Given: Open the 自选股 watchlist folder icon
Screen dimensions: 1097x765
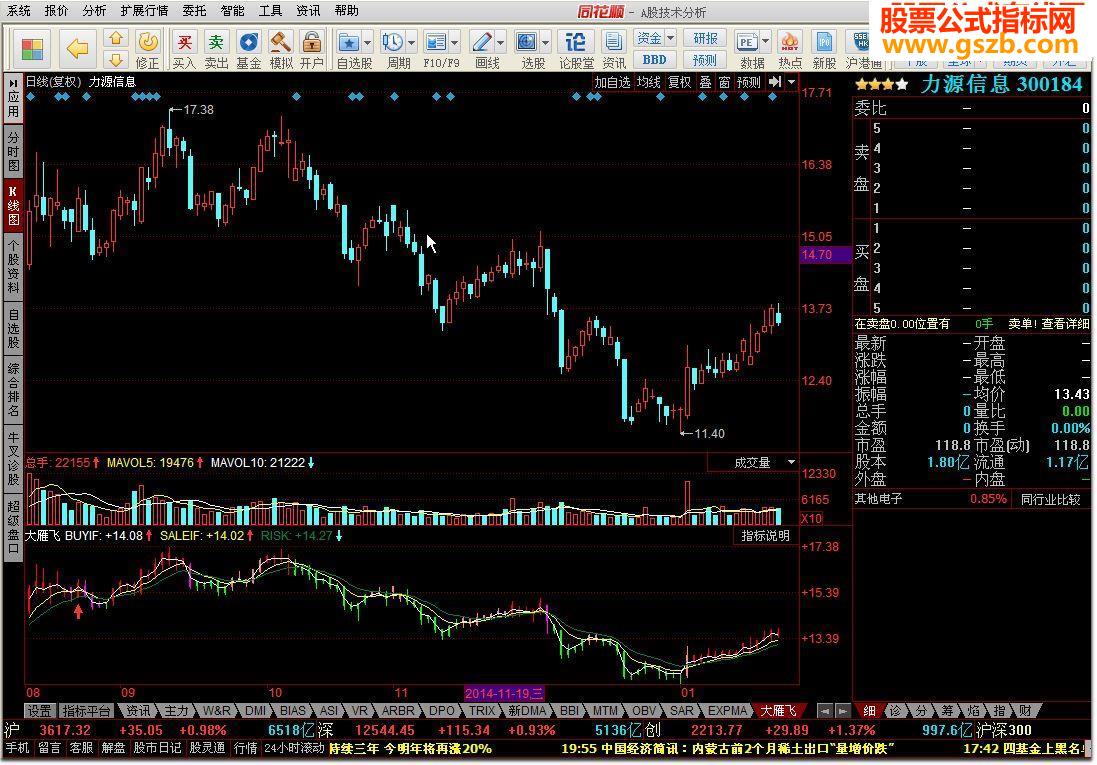Looking at the screenshot, I should click(x=348, y=42).
